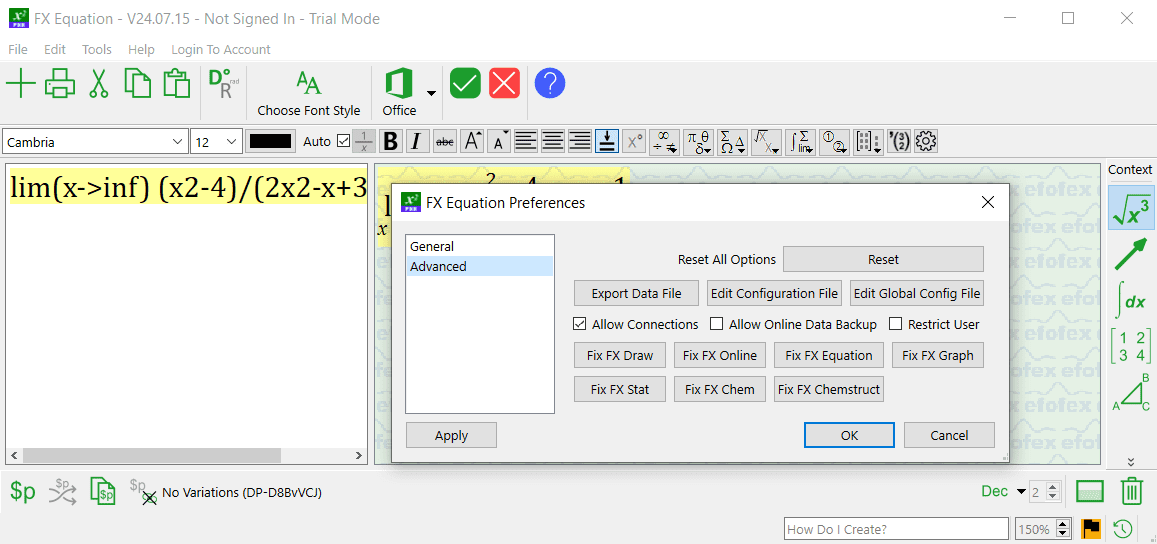Select the triangle ABC geometry context icon
This screenshot has height=544, width=1157.
coord(1131,392)
